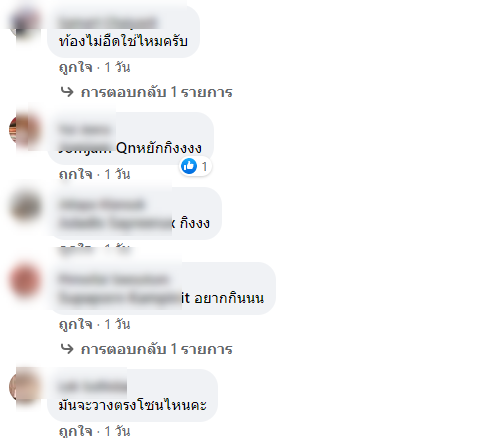
Task: Click the blue thumbs-up reaction icon
Action: (189, 166)
